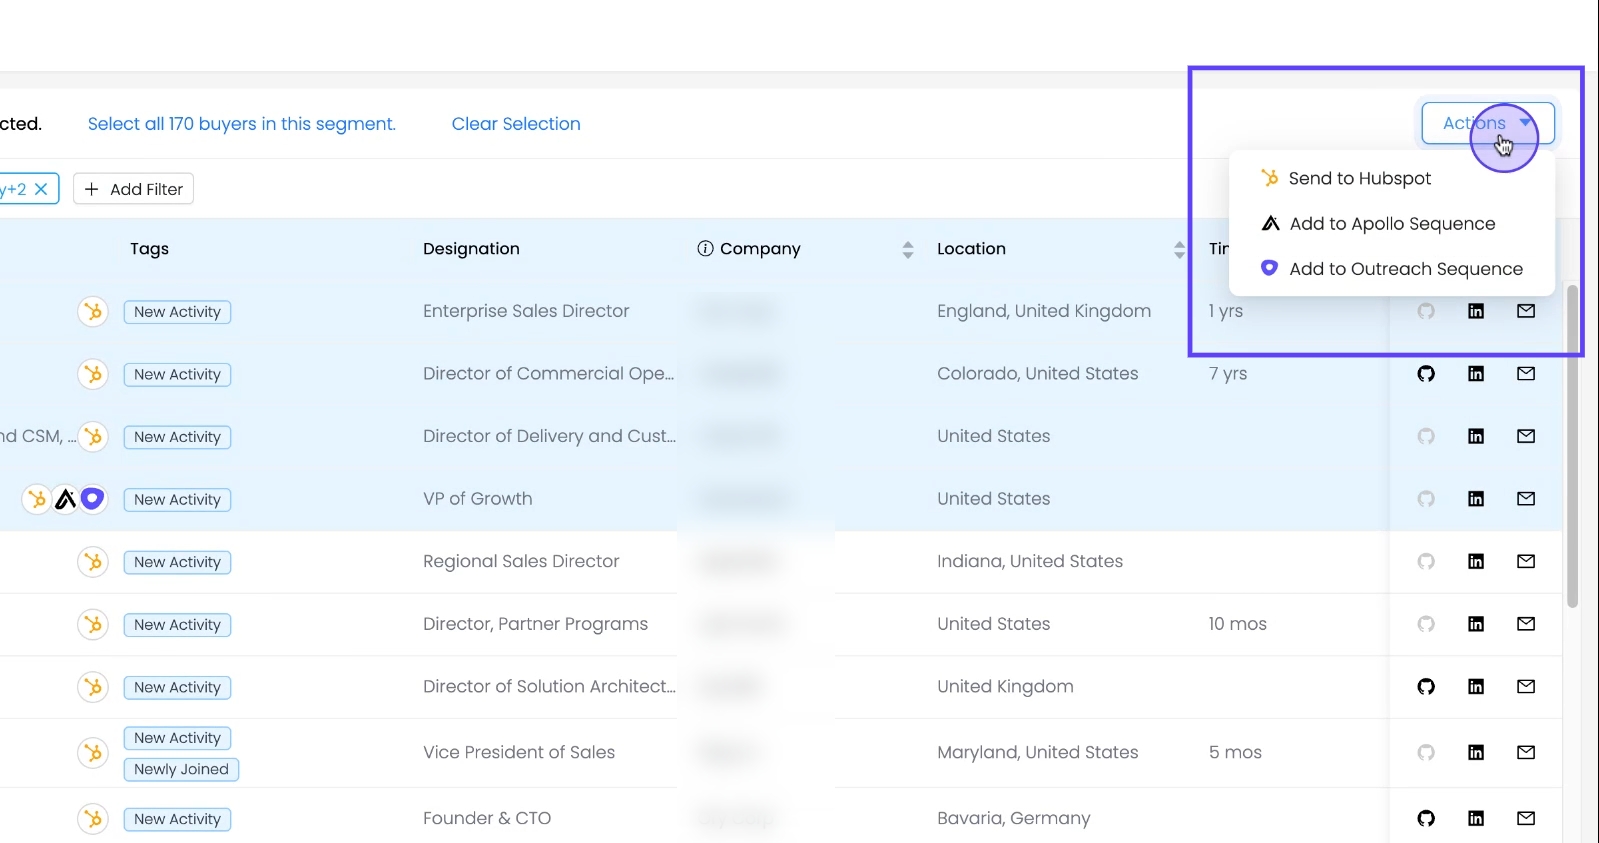Screen dimensions: 1599x843
Task: Open GitHub profile for Founder & CTO
Action: 1426,819
